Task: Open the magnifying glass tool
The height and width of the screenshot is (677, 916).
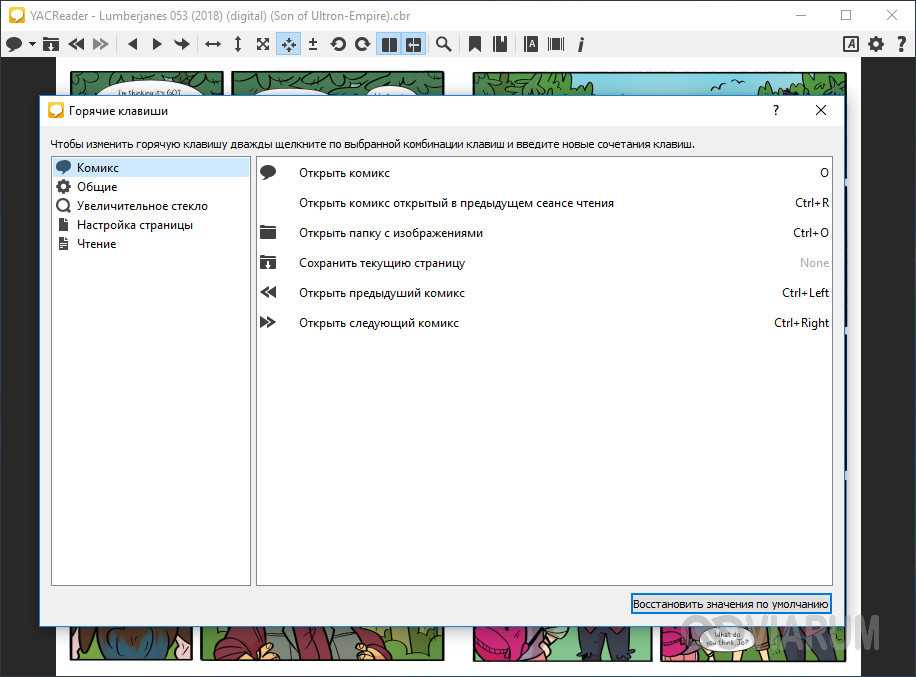Action: coord(443,44)
